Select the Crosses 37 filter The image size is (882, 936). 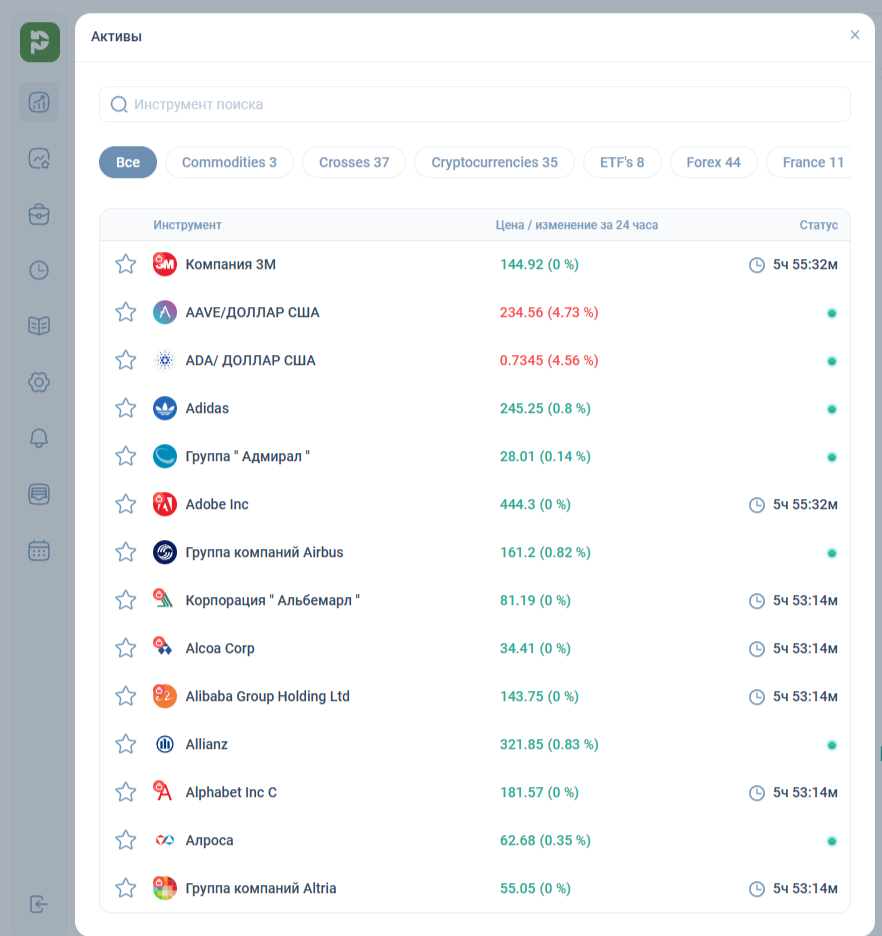click(x=354, y=162)
